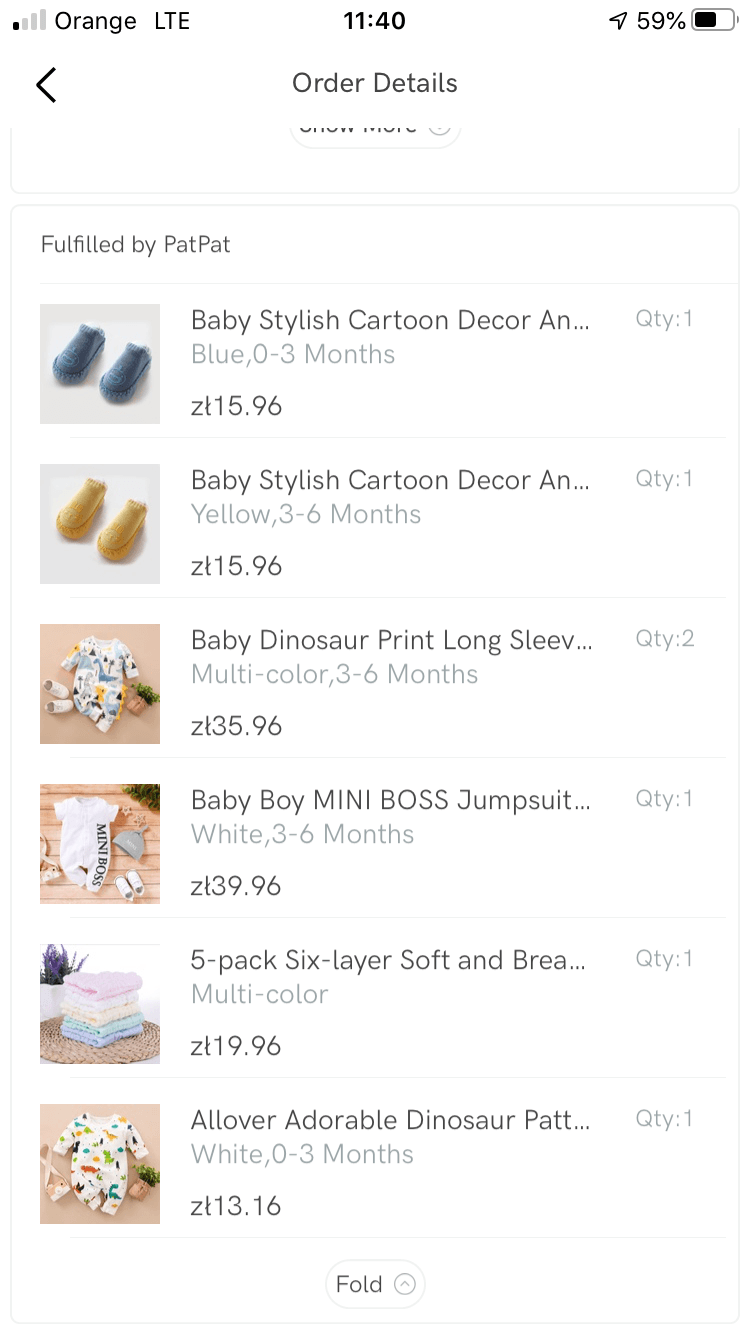750x1334 pixels.
Task: Open the Blue 0-3 Months cartoon socks title
Action: pos(390,320)
